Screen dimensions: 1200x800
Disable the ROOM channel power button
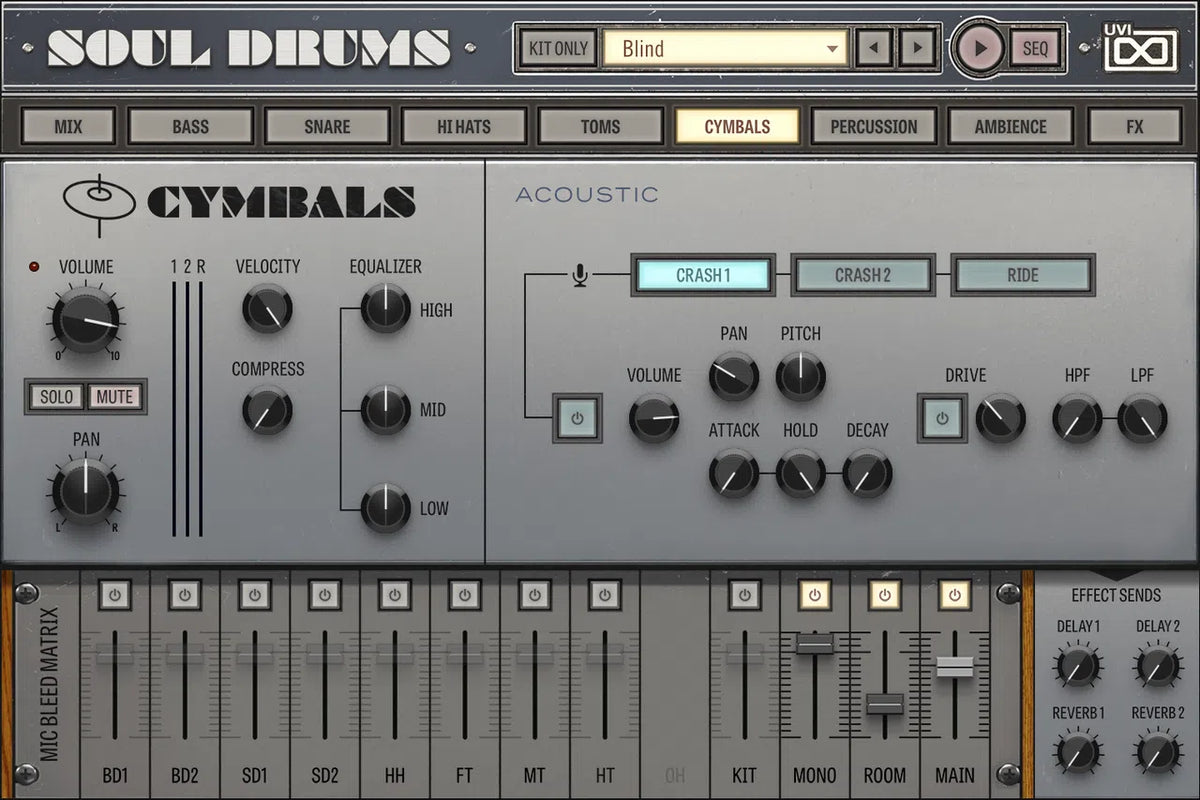(x=885, y=595)
